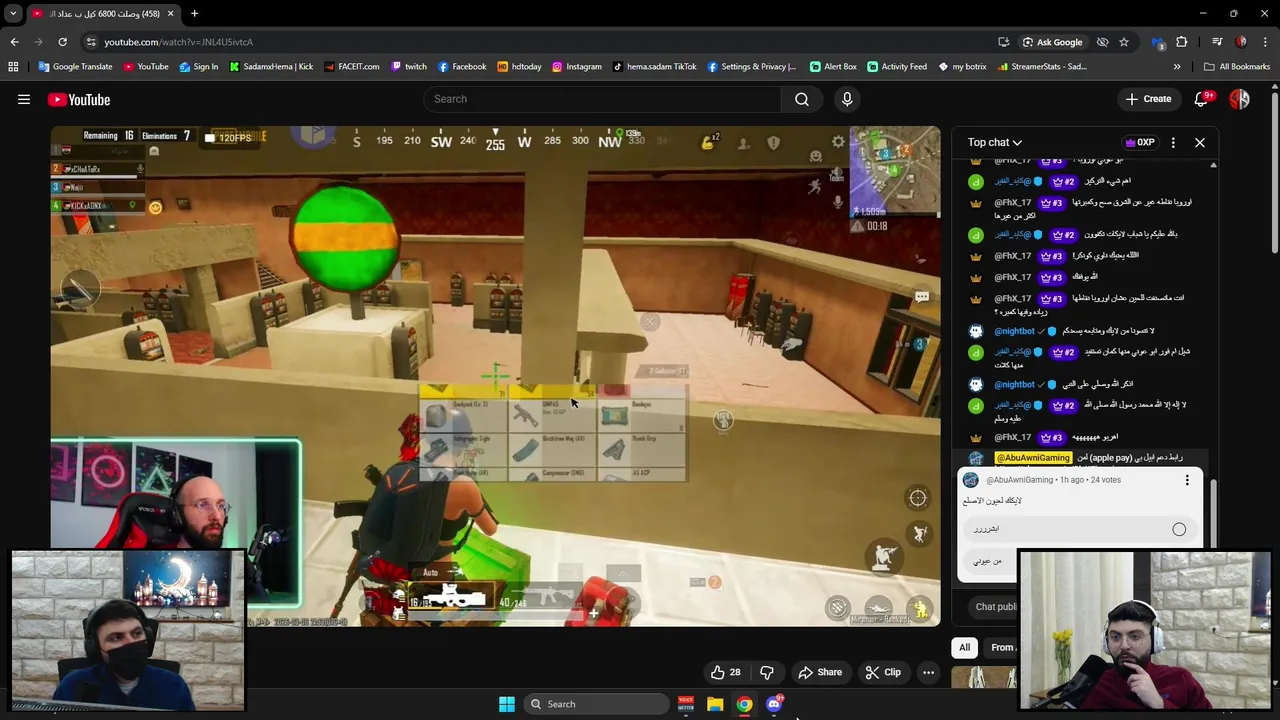Close the live chat panel
The width and height of the screenshot is (1280, 720).
[1200, 142]
